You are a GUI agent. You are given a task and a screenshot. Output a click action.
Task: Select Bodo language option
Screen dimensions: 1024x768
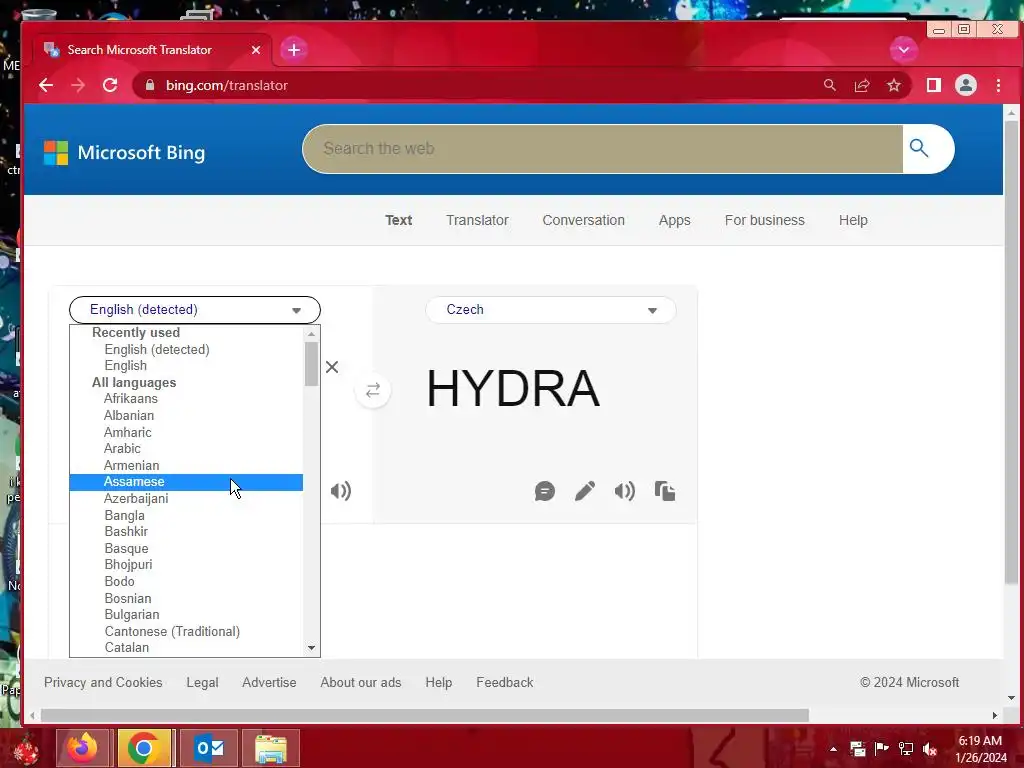[x=186, y=581]
